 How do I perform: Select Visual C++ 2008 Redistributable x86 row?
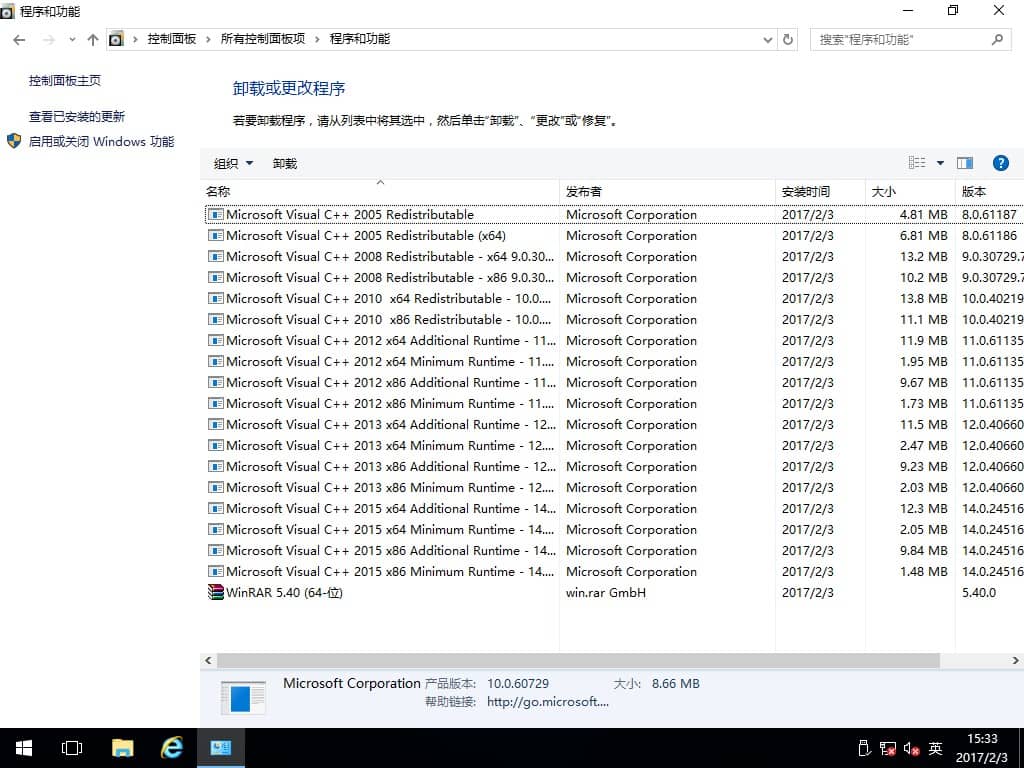(x=614, y=278)
